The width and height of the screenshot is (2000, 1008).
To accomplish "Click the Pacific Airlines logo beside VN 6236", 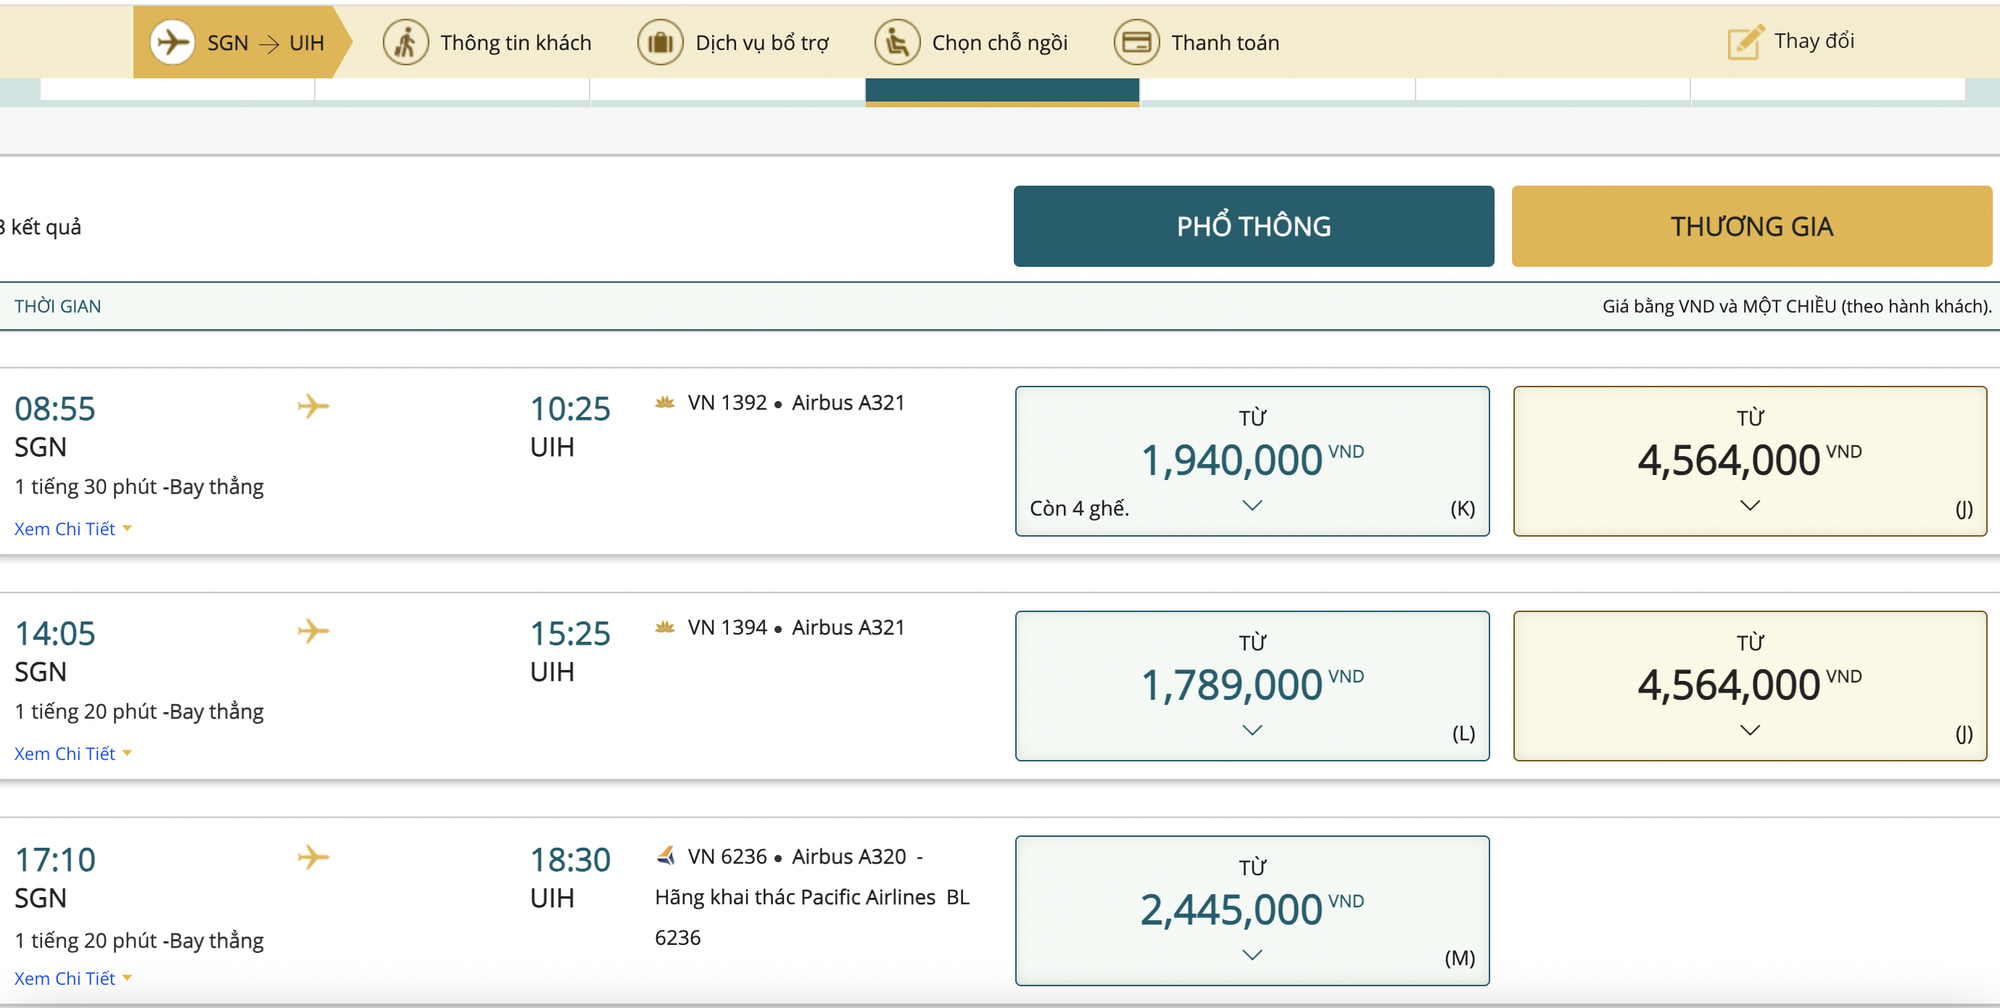I will (x=666, y=856).
